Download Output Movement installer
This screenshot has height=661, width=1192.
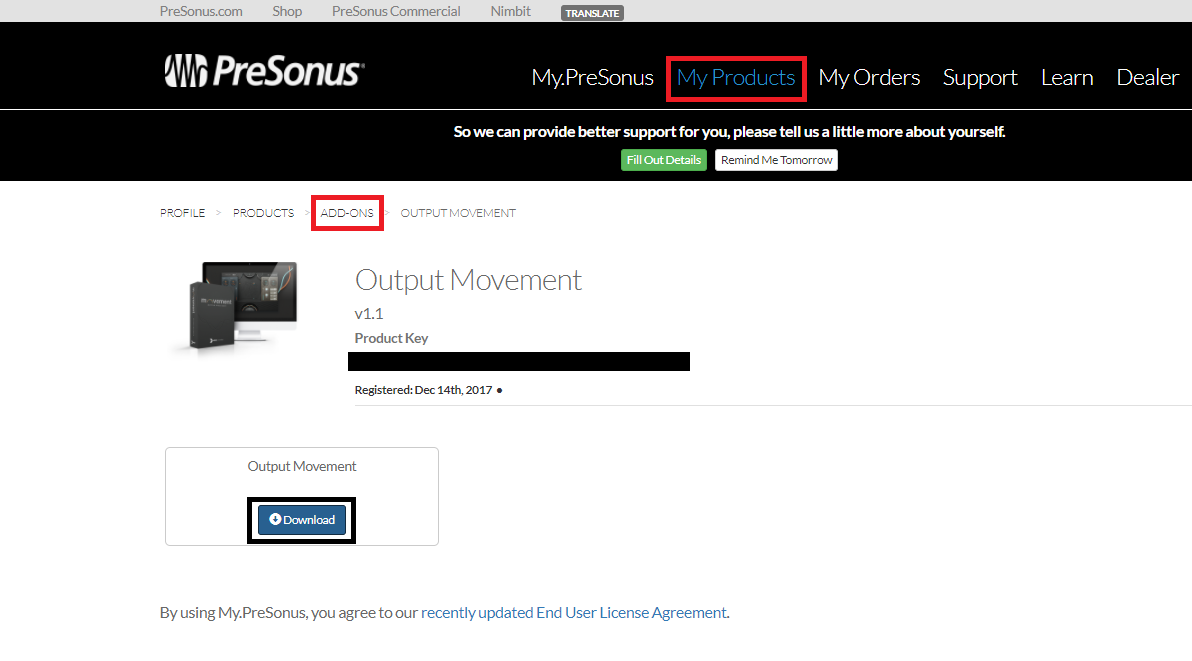tap(302, 520)
